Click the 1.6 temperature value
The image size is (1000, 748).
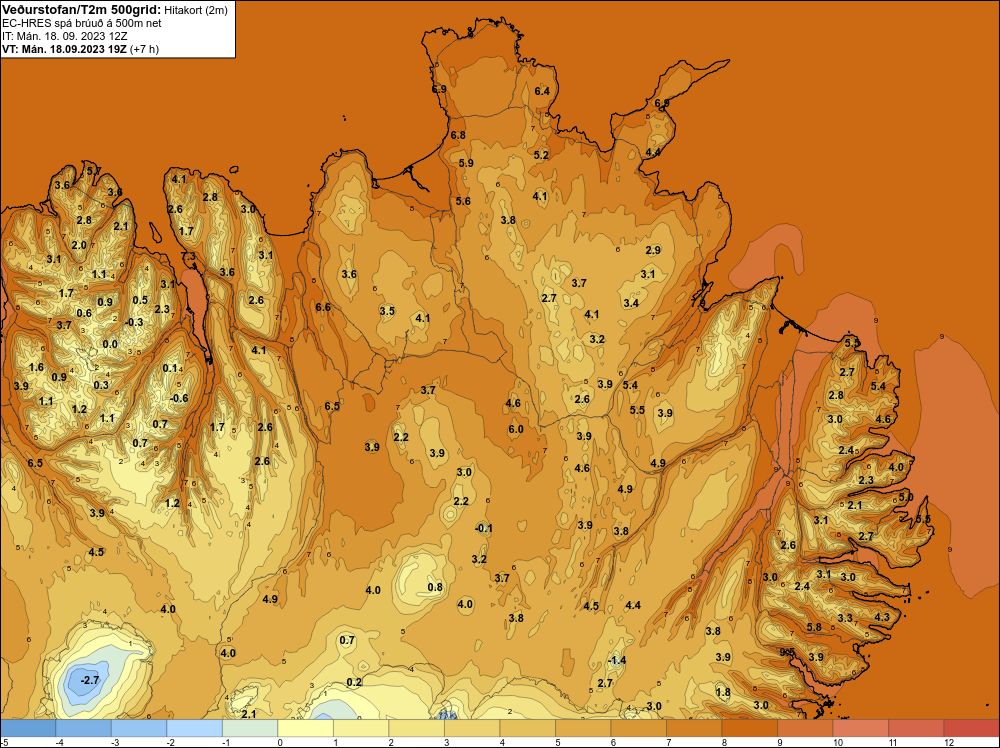36,367
